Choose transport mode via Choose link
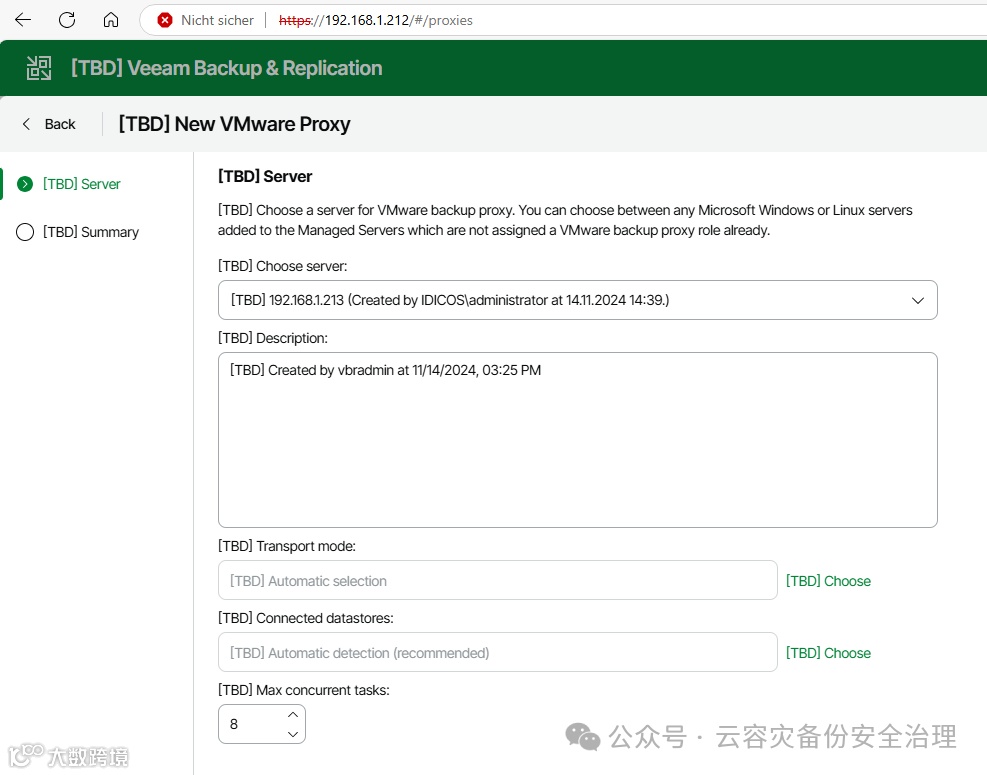The height and width of the screenshot is (775, 987). 828,581
